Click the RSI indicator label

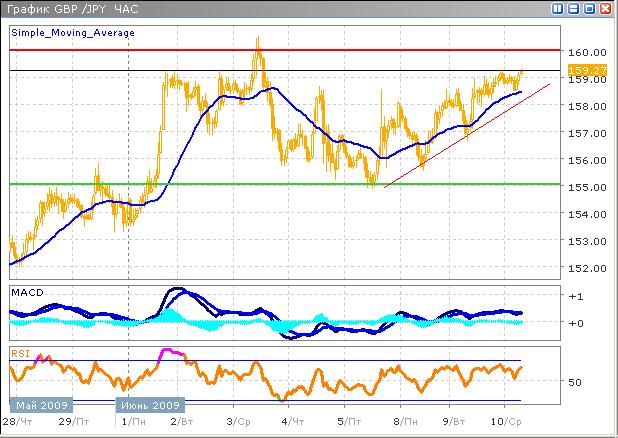pos(20,354)
